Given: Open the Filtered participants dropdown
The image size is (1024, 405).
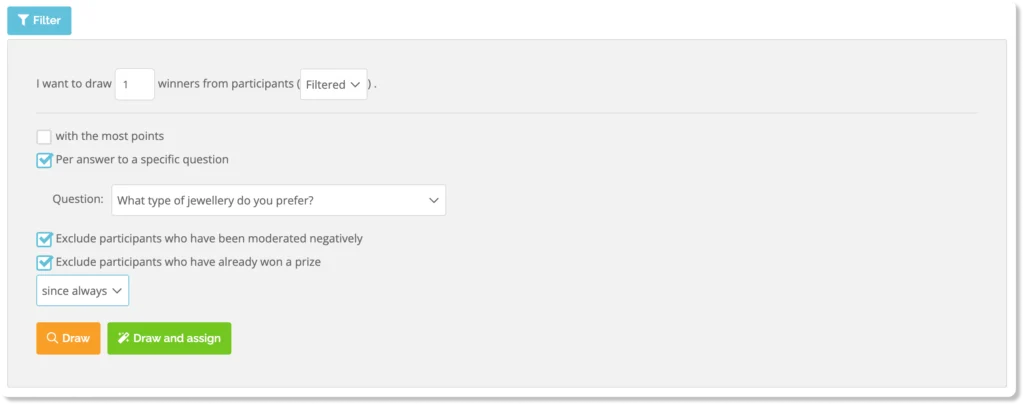Looking at the screenshot, I should (x=334, y=85).
